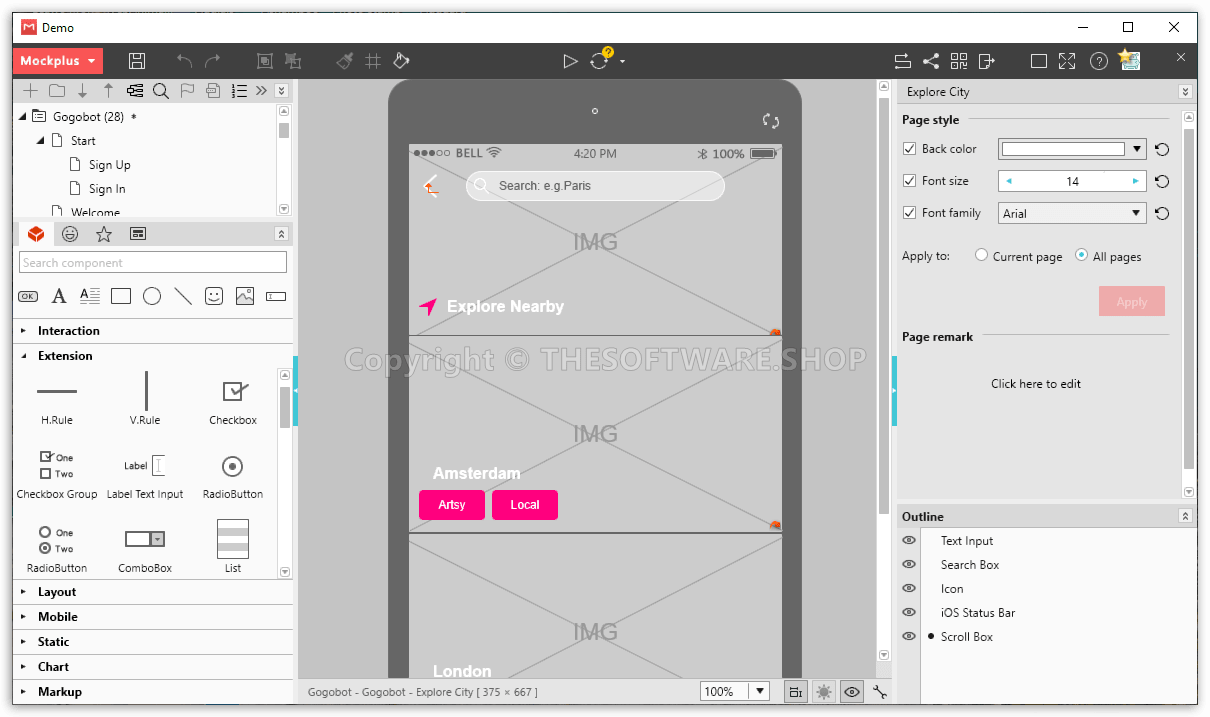Start preview with the play icon
The width and height of the screenshot is (1210, 717).
click(x=570, y=61)
